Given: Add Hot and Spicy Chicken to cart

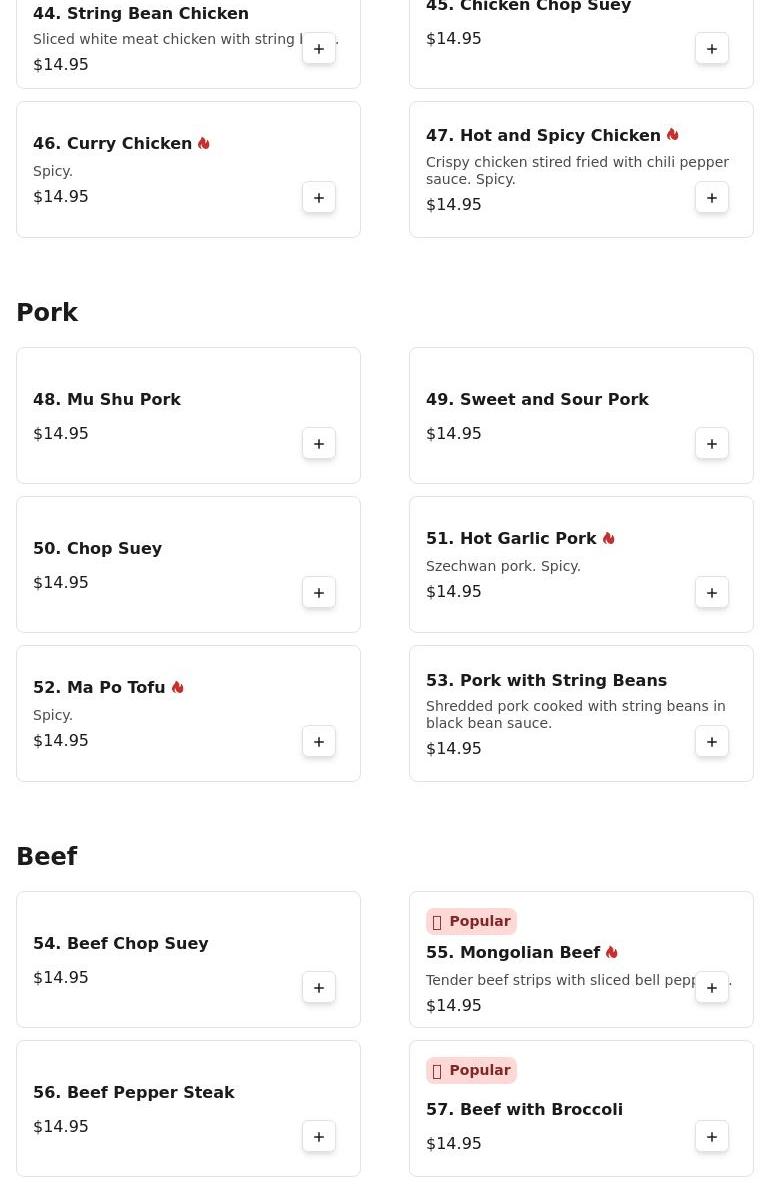Looking at the screenshot, I should click(x=712, y=198).
